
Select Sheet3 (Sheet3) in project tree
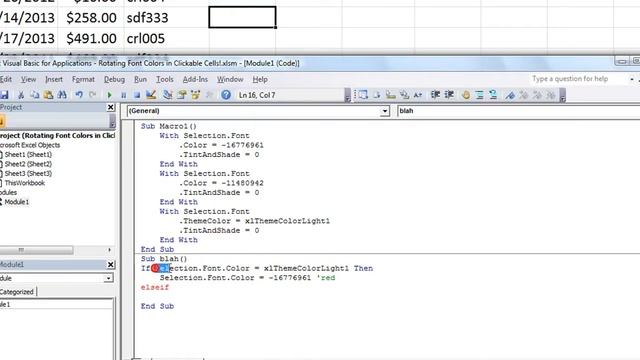tap(28, 173)
